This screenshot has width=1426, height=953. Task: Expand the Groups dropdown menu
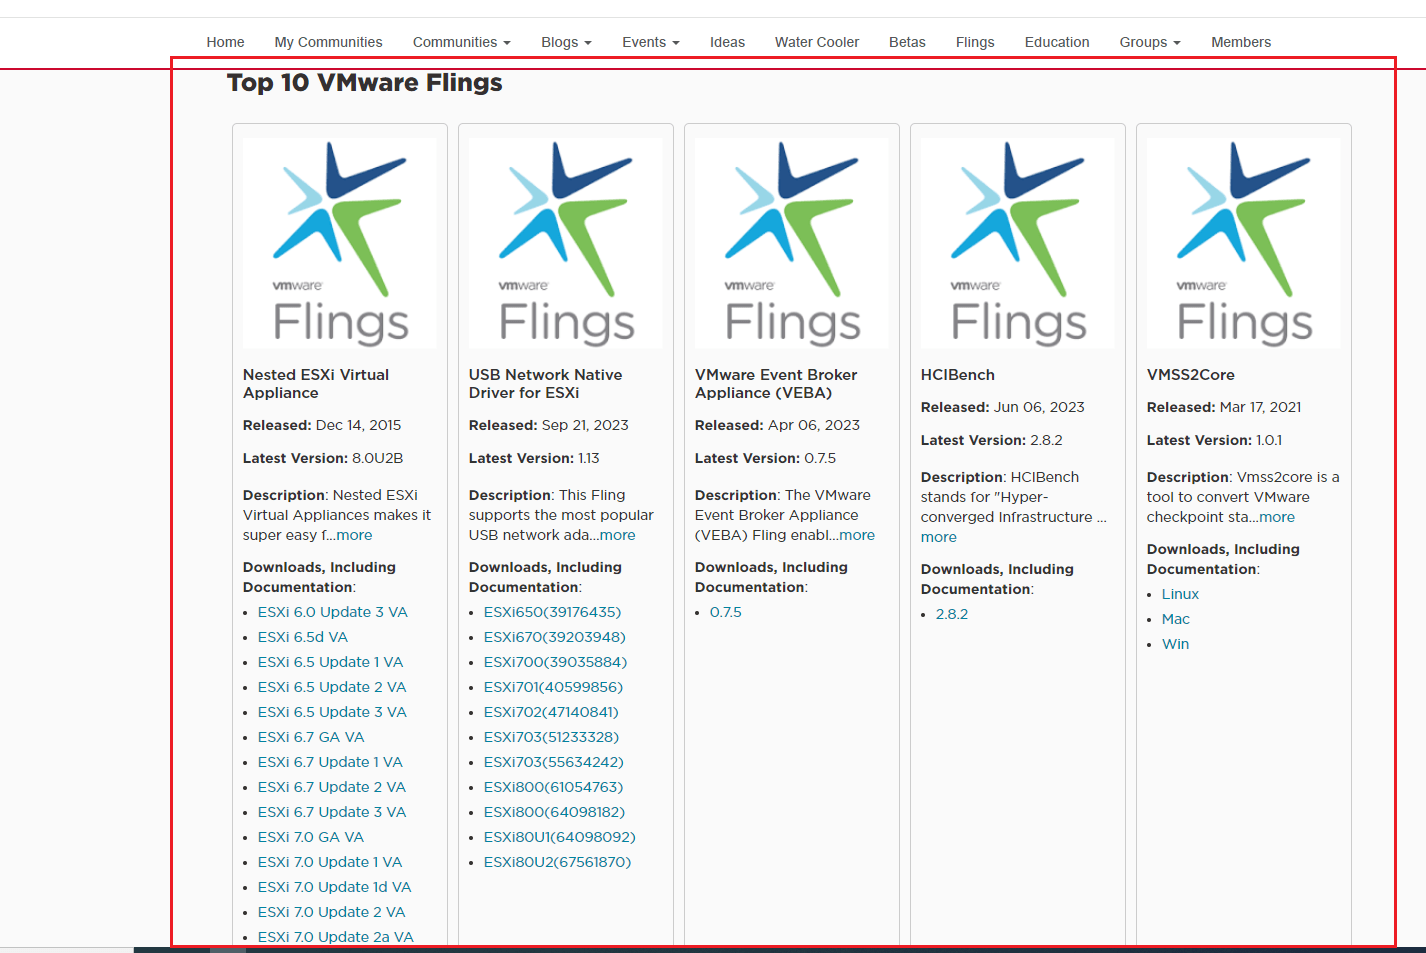[1150, 42]
